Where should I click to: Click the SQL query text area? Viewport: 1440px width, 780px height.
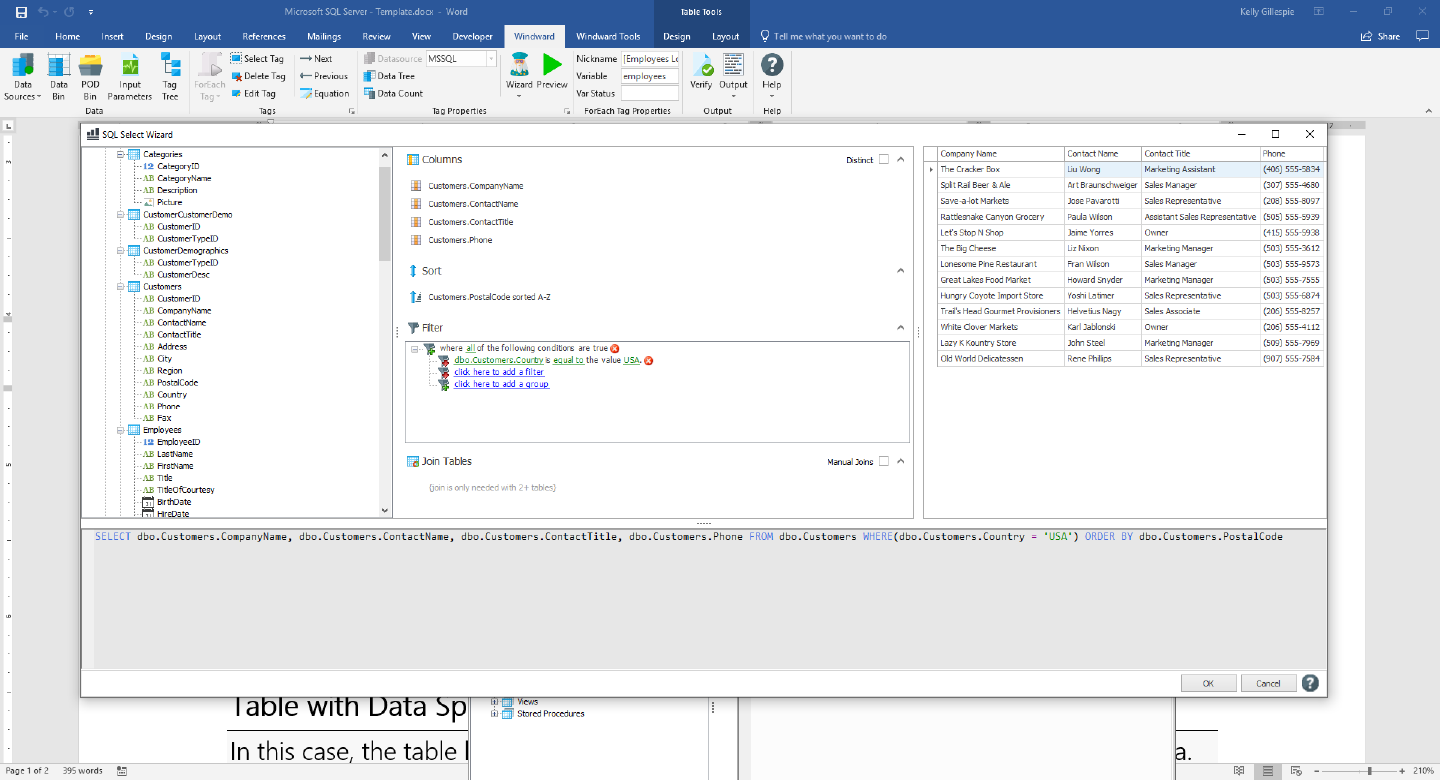click(x=704, y=598)
